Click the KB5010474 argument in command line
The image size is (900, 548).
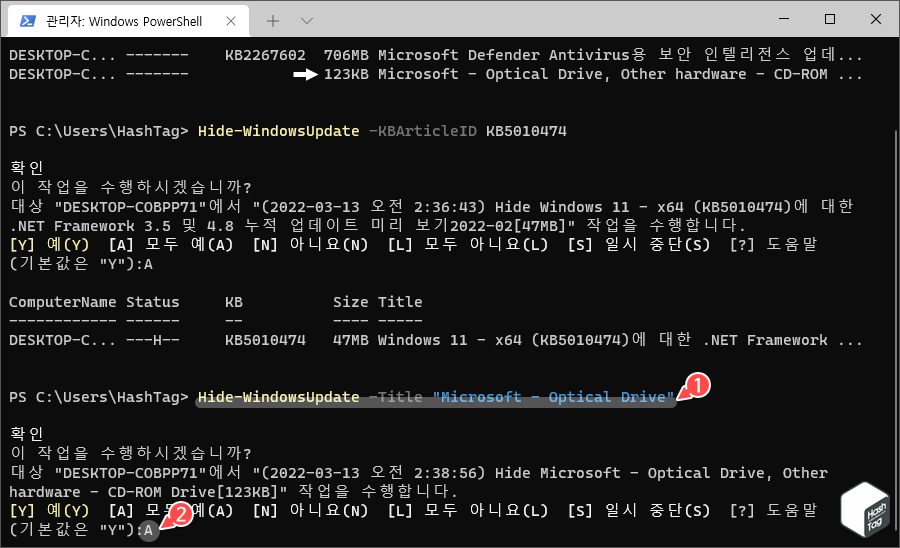(526, 131)
